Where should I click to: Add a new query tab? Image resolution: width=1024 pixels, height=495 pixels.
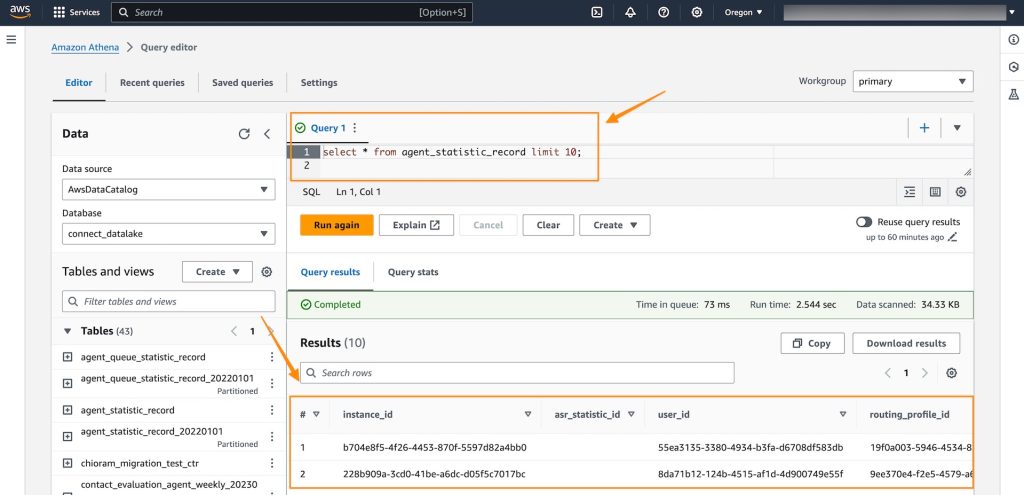[x=924, y=128]
